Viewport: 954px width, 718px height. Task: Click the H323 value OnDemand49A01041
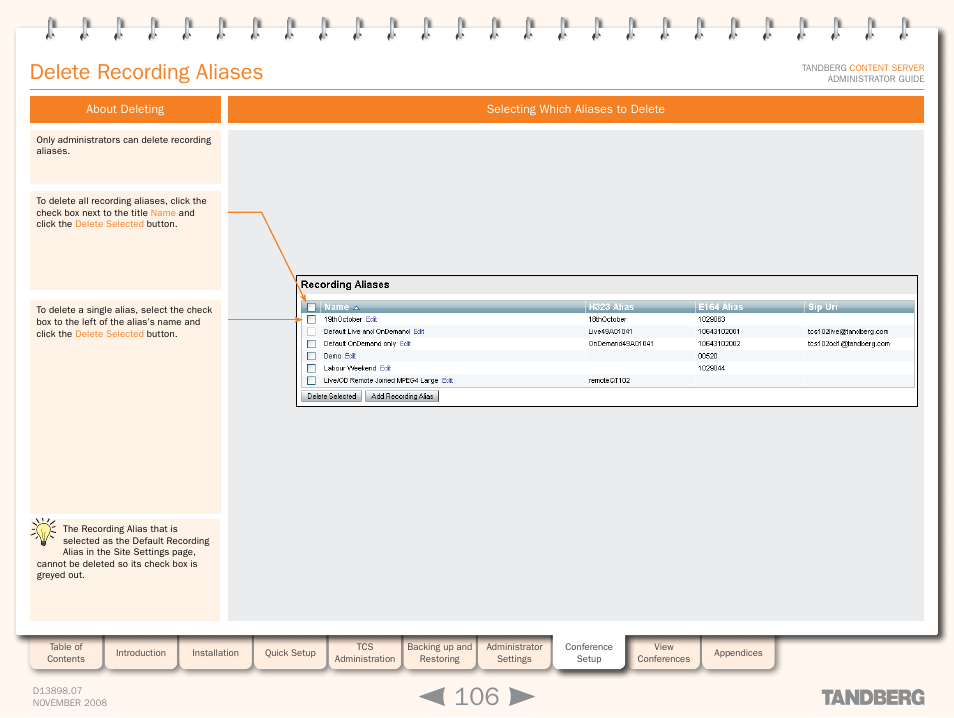pyautogui.click(x=621, y=344)
